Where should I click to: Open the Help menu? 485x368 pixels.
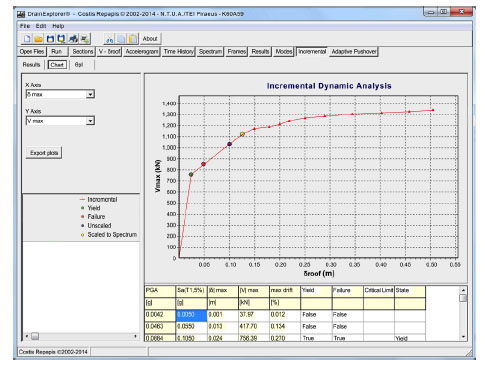coord(58,26)
